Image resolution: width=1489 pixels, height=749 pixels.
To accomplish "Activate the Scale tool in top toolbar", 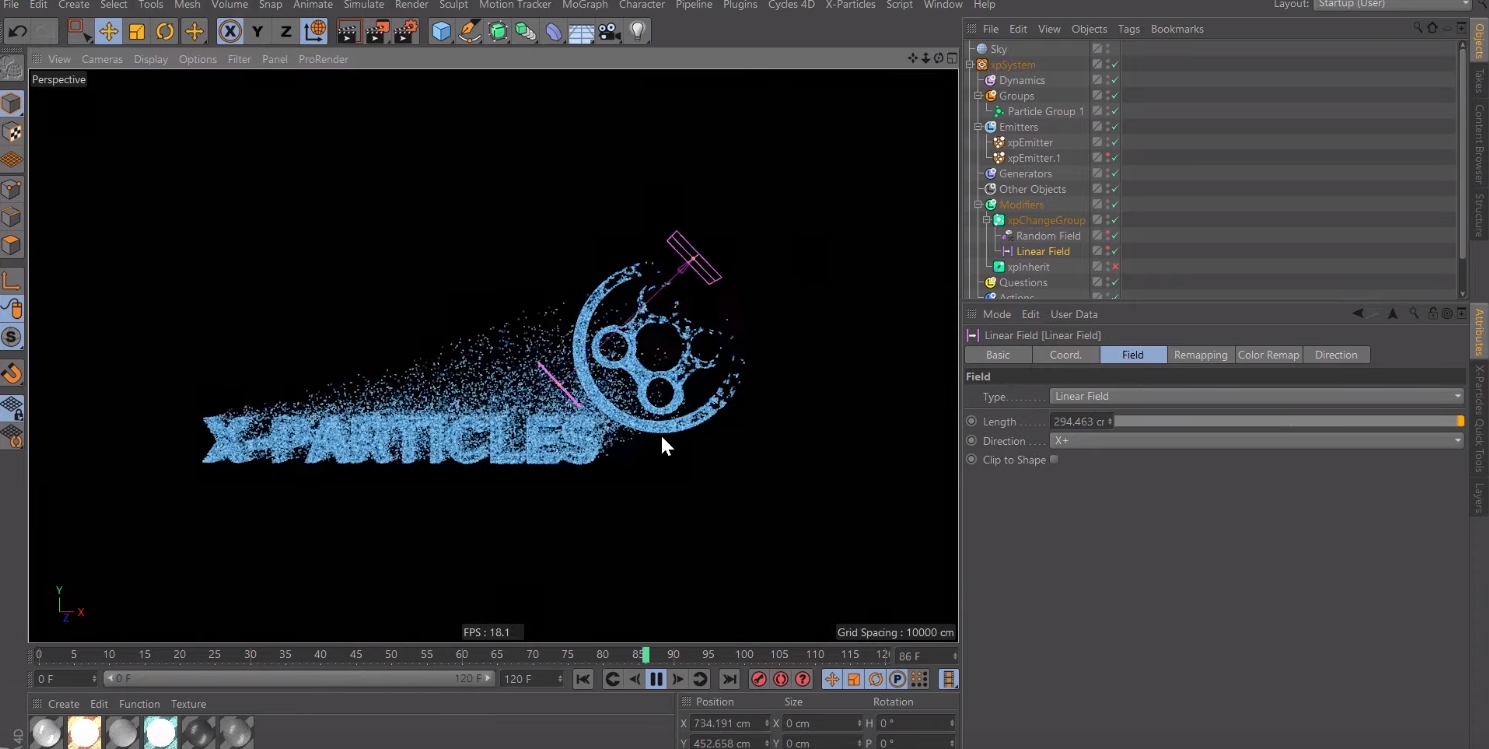I will pos(137,32).
